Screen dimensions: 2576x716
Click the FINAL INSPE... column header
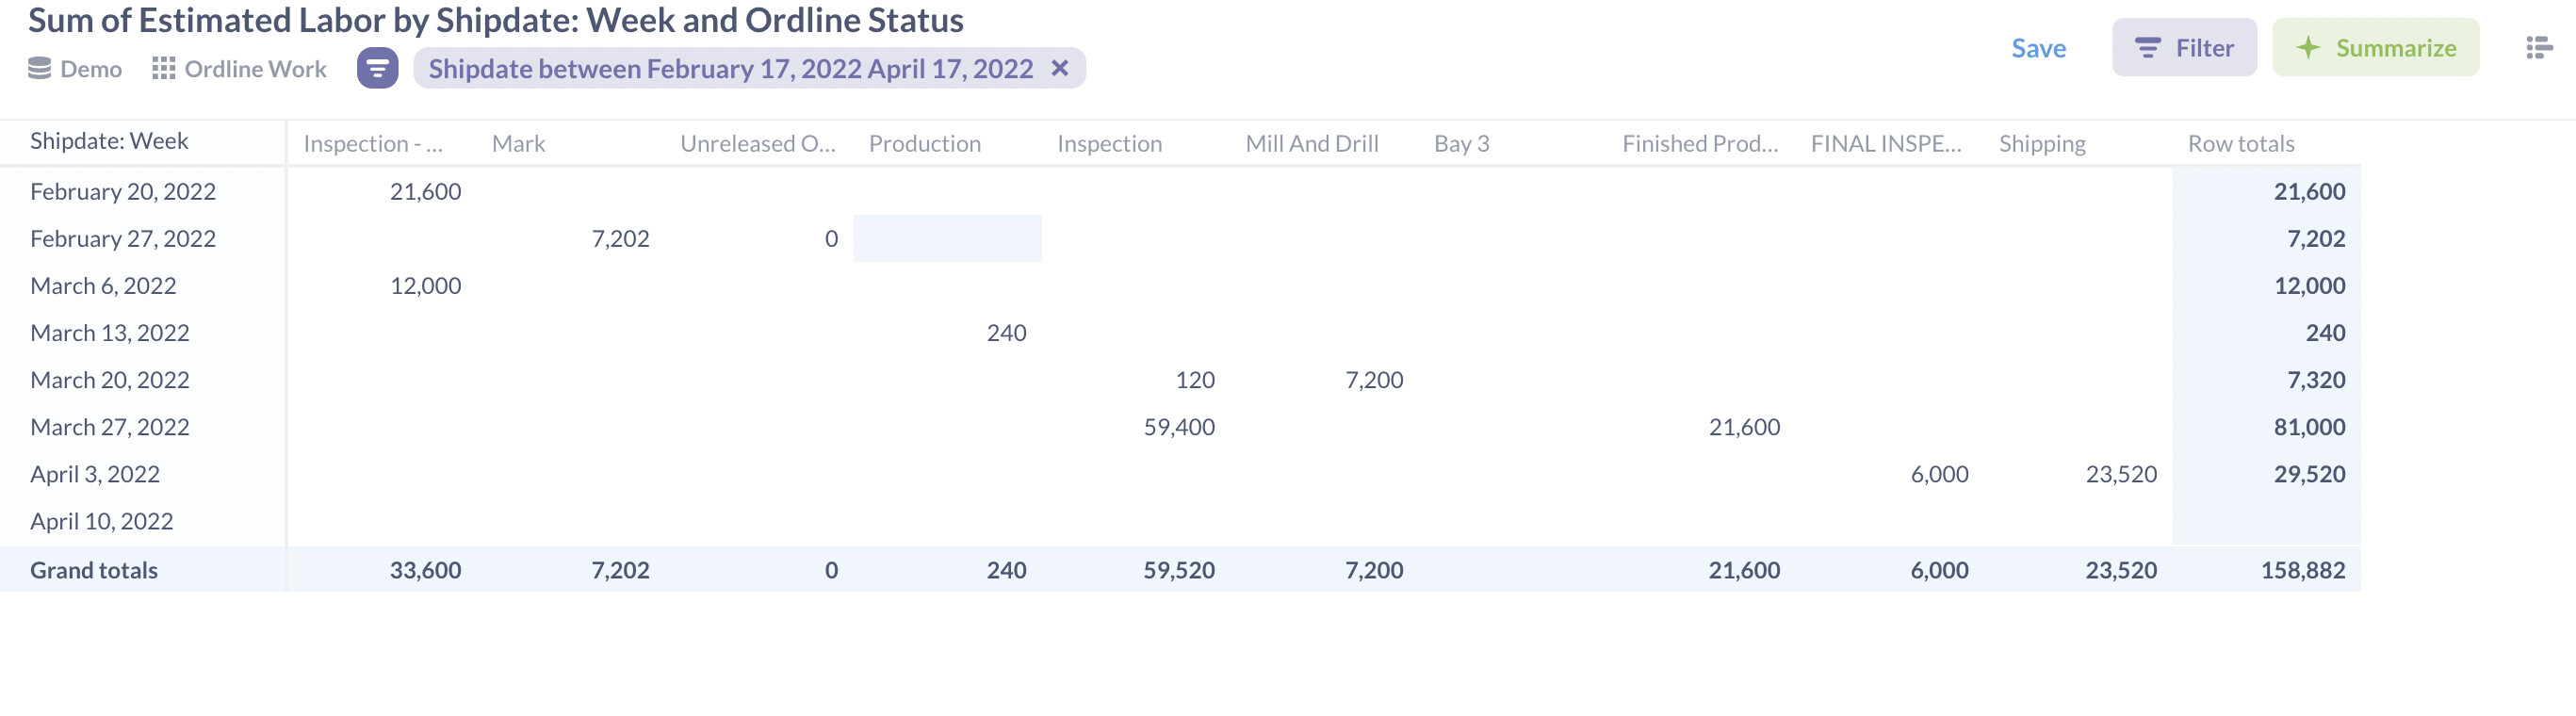point(1885,143)
